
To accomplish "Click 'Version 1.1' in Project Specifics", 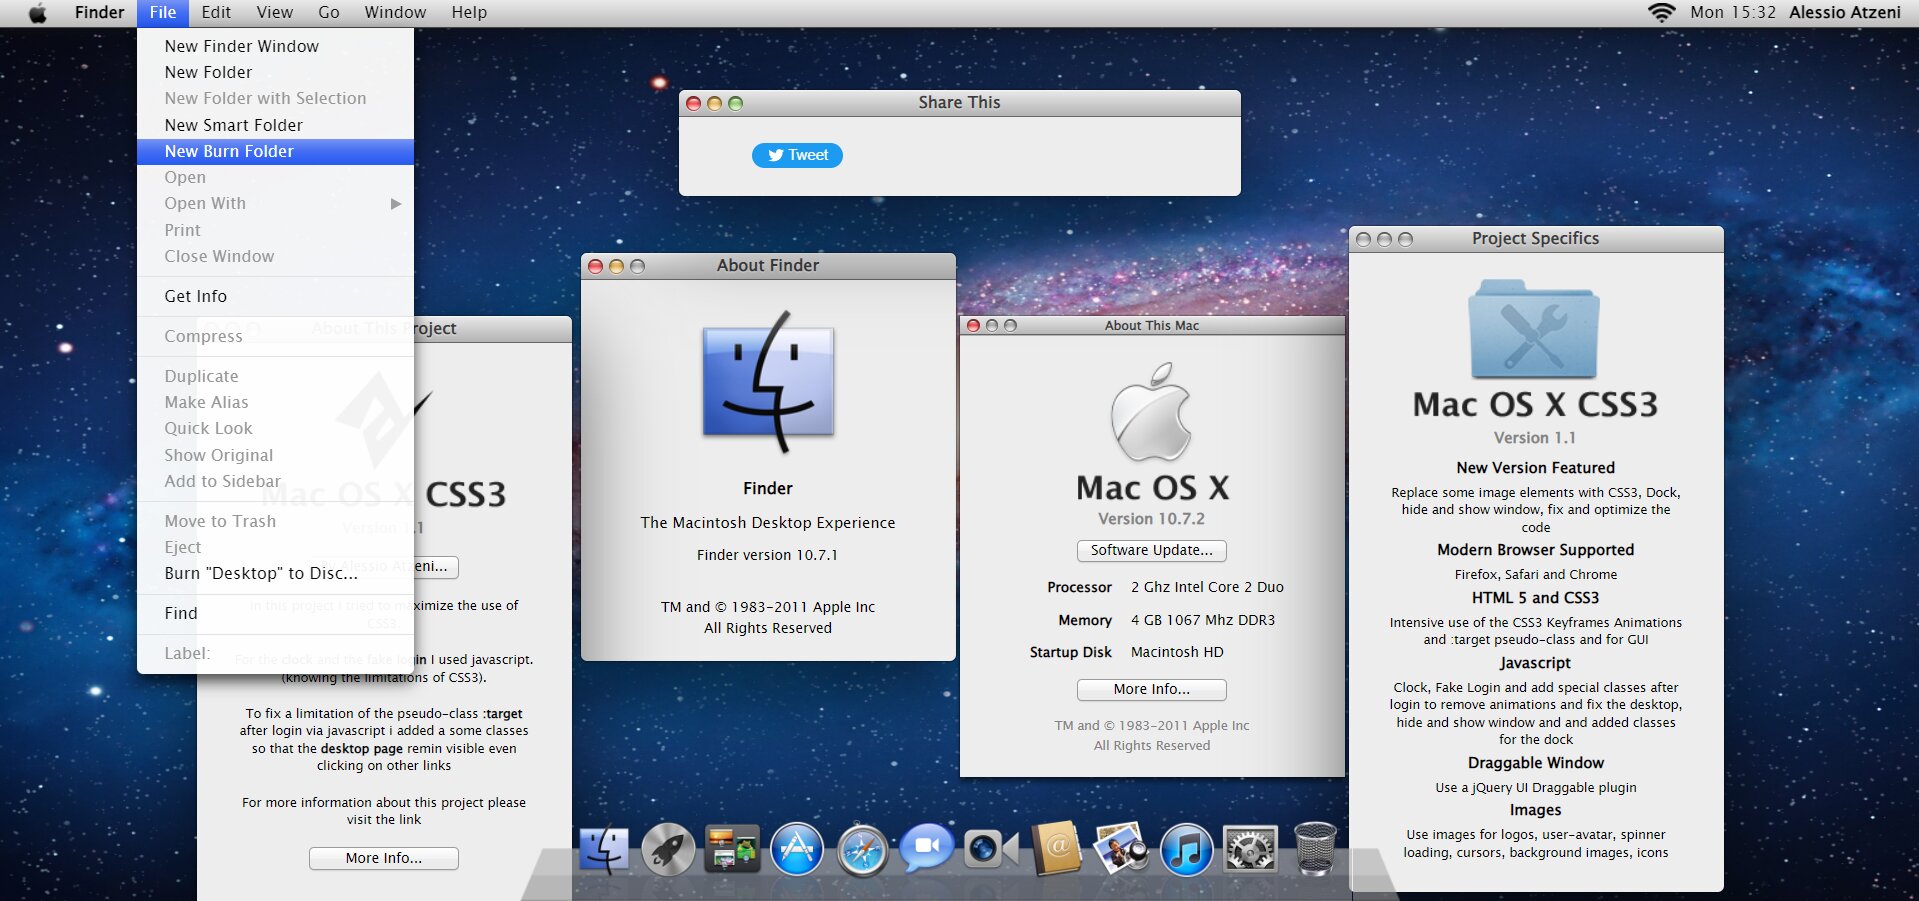I will click(1535, 438).
